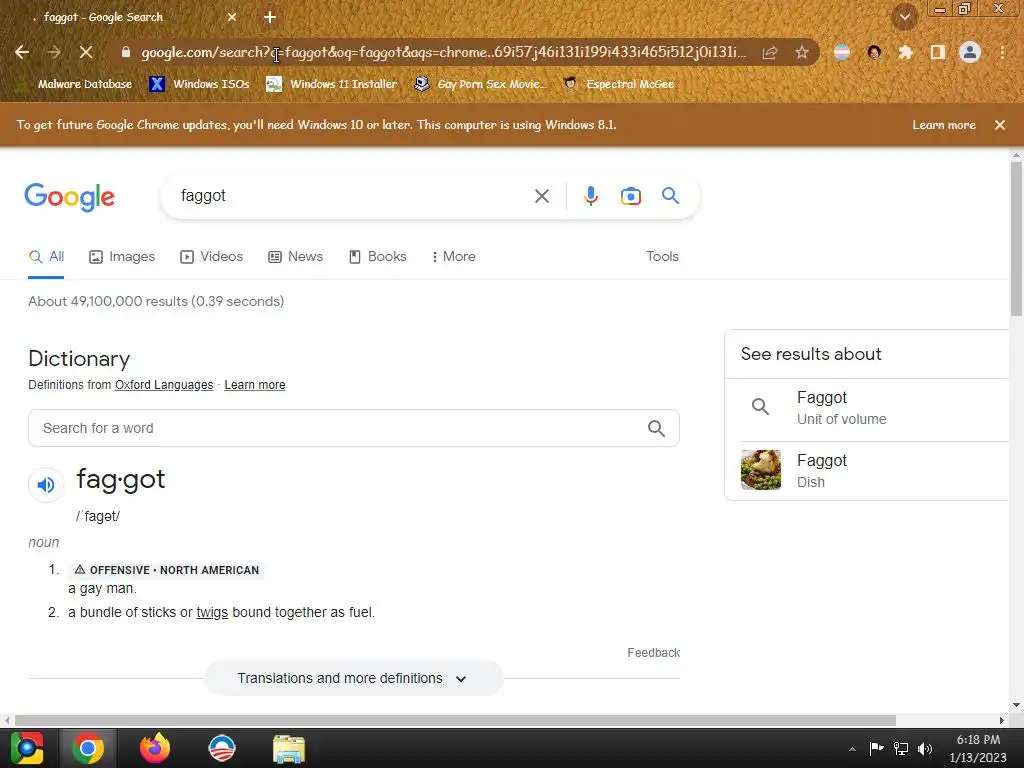Screen dimensions: 1024x768
Task: Click the address bar URL
Action: tap(443, 52)
